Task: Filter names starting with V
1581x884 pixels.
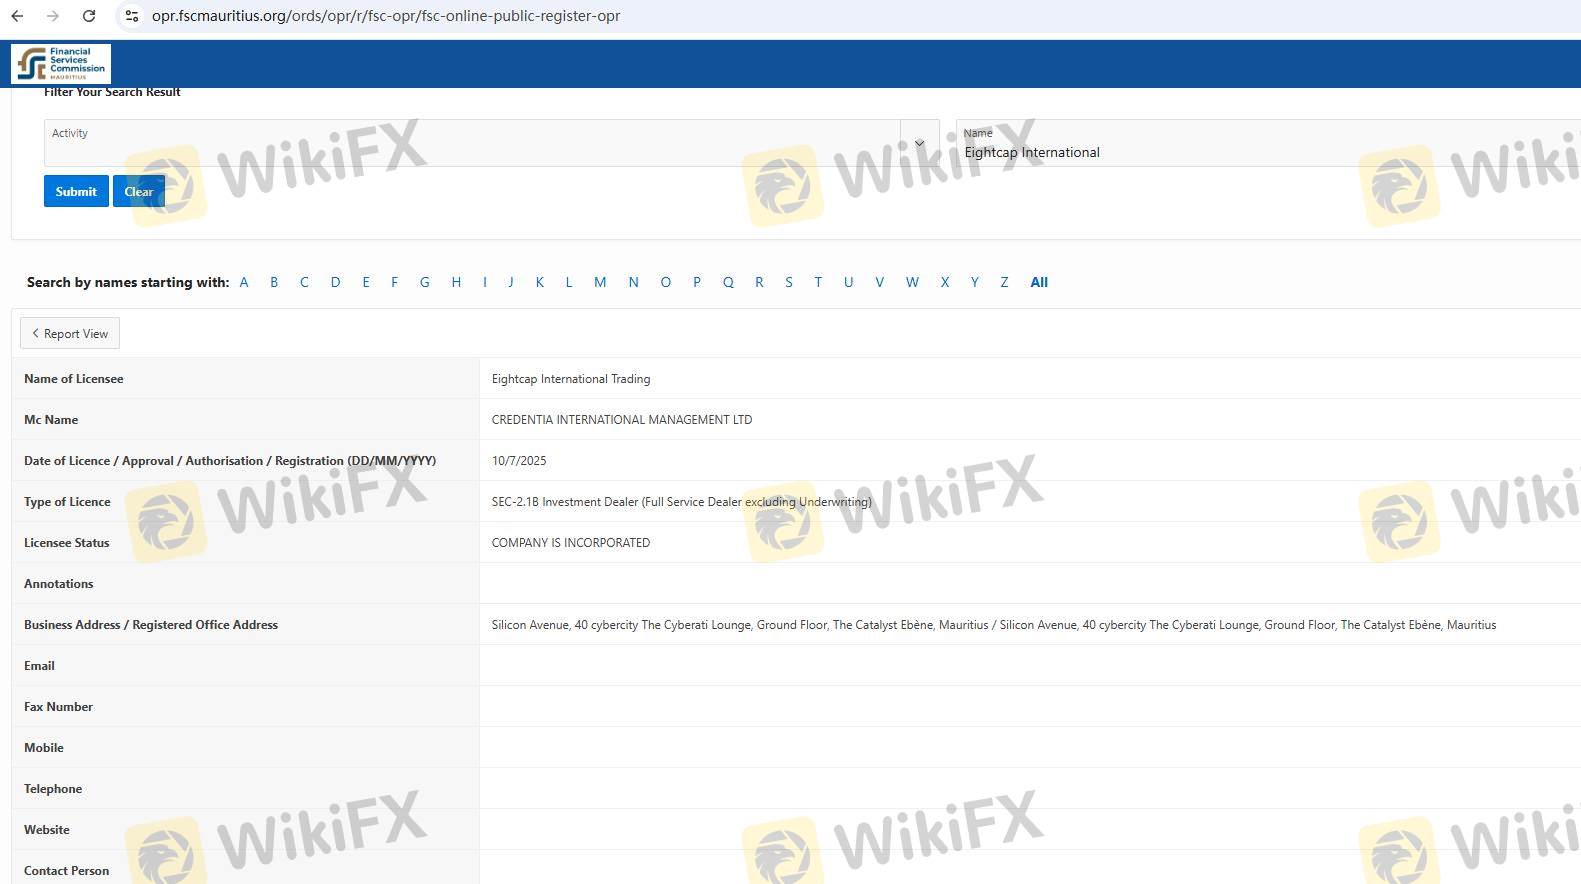Action: pos(880,282)
